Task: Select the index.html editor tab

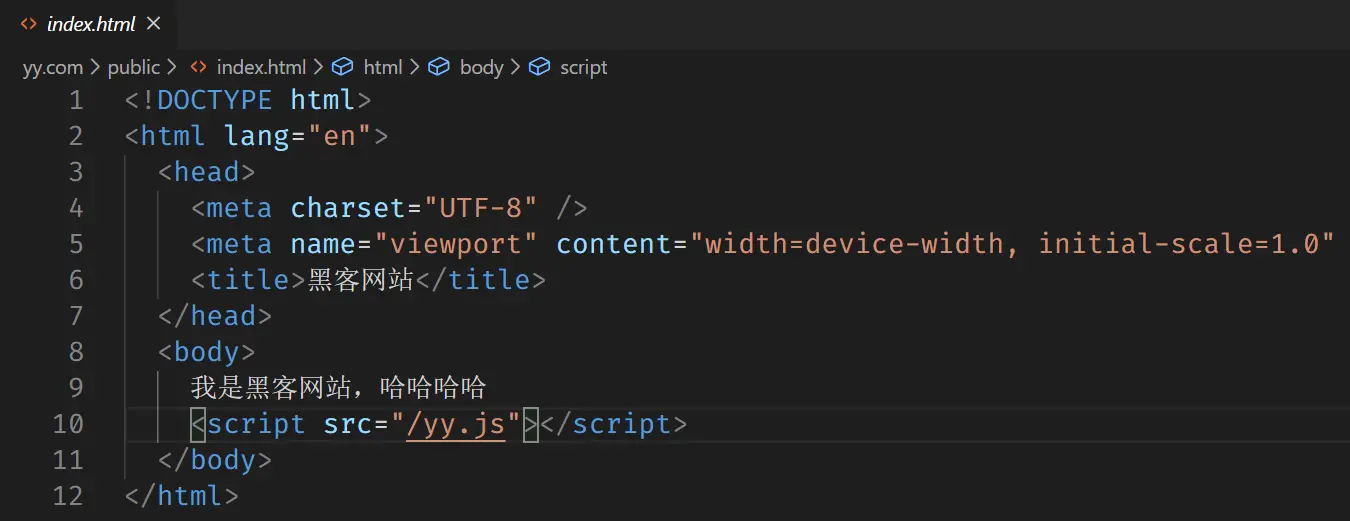Action: coord(91,24)
